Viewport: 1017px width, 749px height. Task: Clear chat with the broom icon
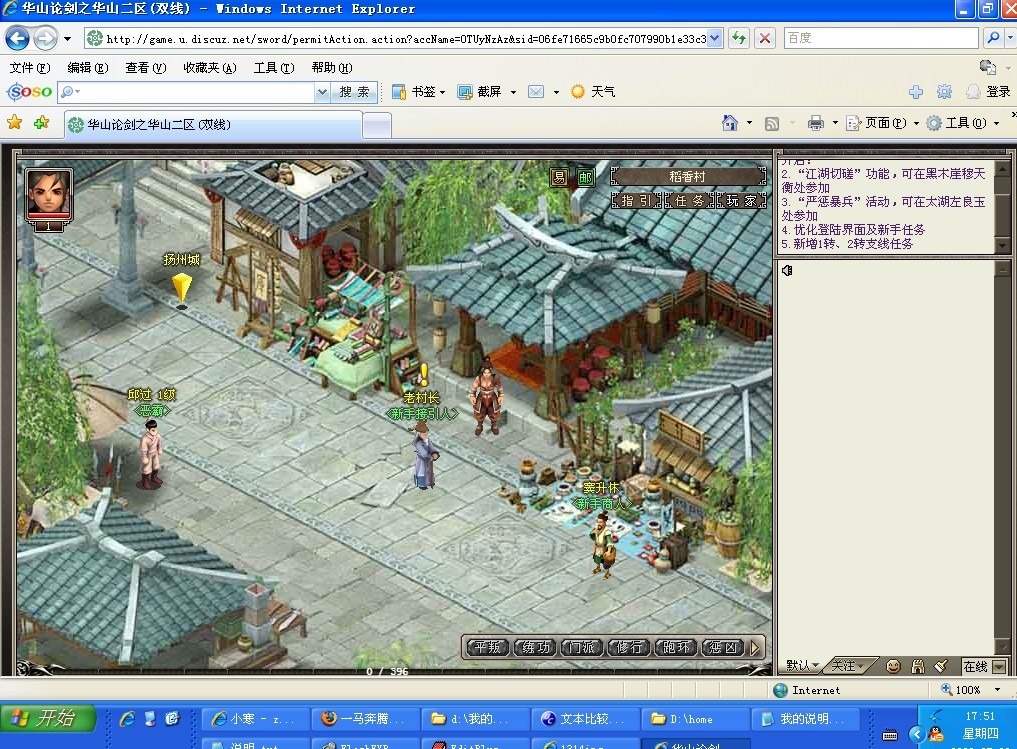(x=940, y=666)
